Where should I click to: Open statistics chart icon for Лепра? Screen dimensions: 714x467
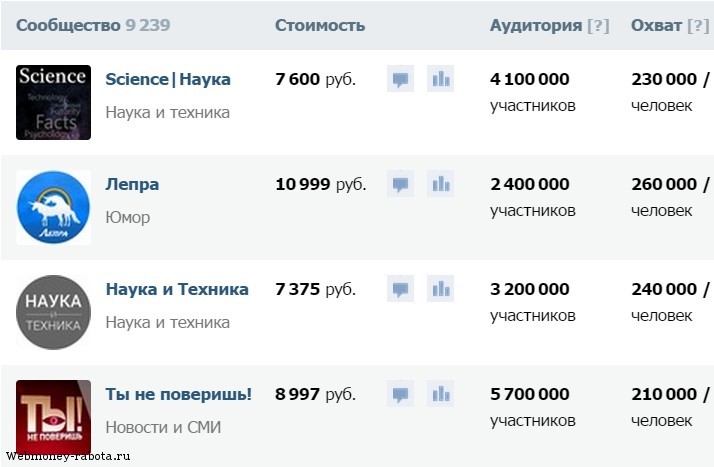click(x=440, y=184)
